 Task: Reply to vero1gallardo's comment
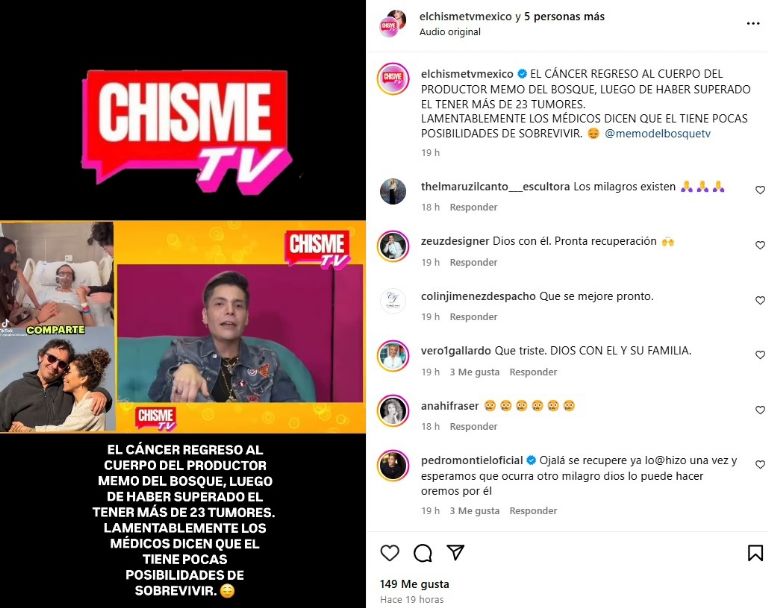click(x=533, y=372)
